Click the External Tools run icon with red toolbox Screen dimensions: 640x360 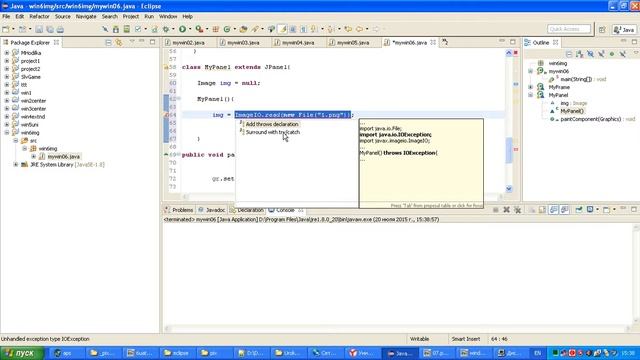(x=199, y=29)
